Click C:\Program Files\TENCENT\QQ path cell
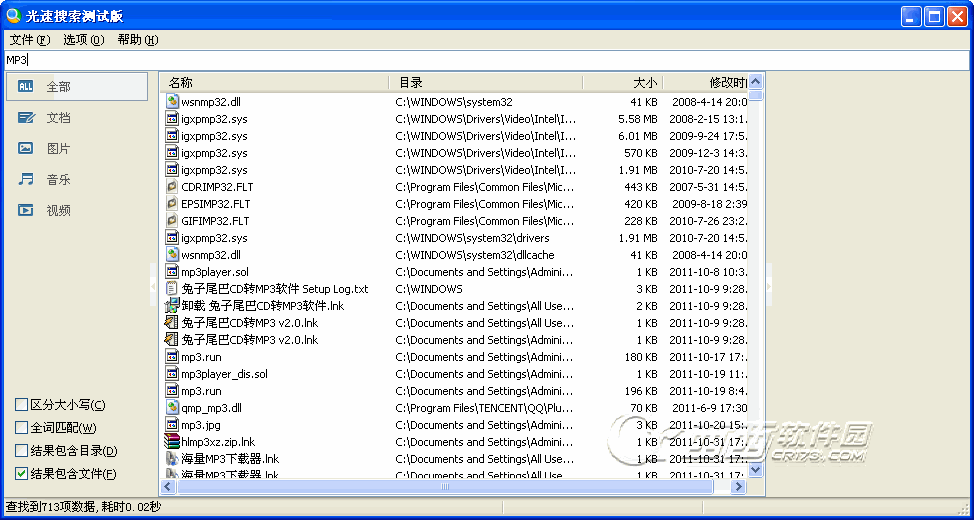 pos(485,408)
